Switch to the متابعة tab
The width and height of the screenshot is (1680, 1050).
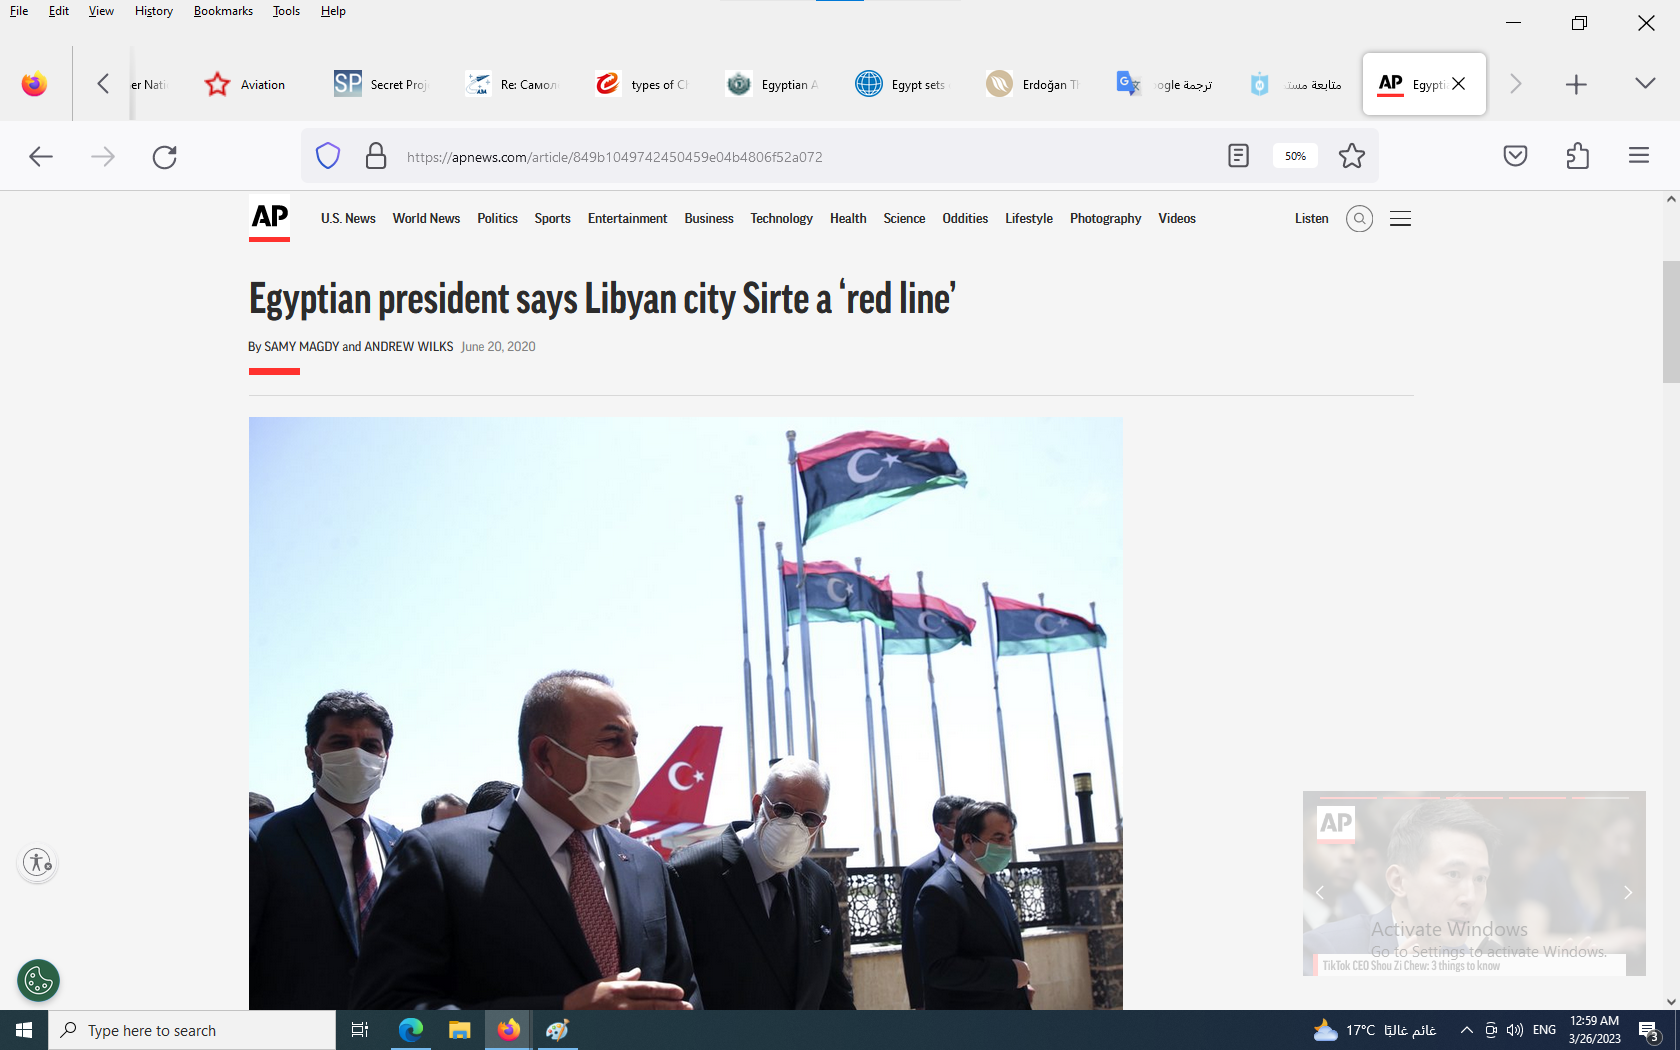[1294, 84]
